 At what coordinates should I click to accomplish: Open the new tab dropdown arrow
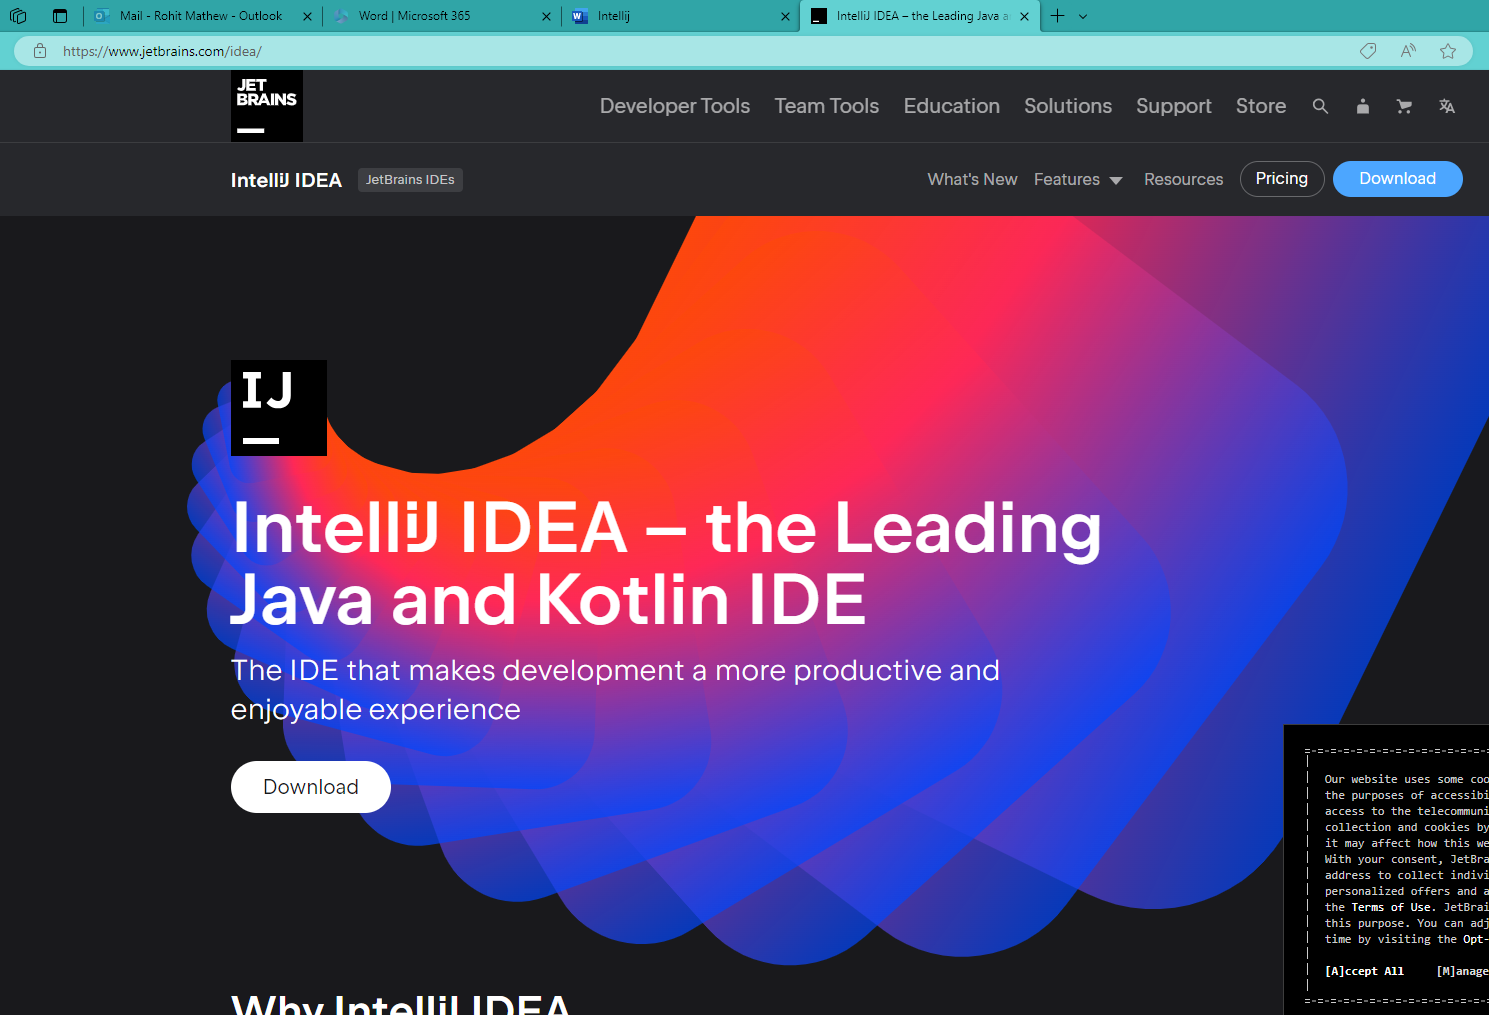point(1082,16)
